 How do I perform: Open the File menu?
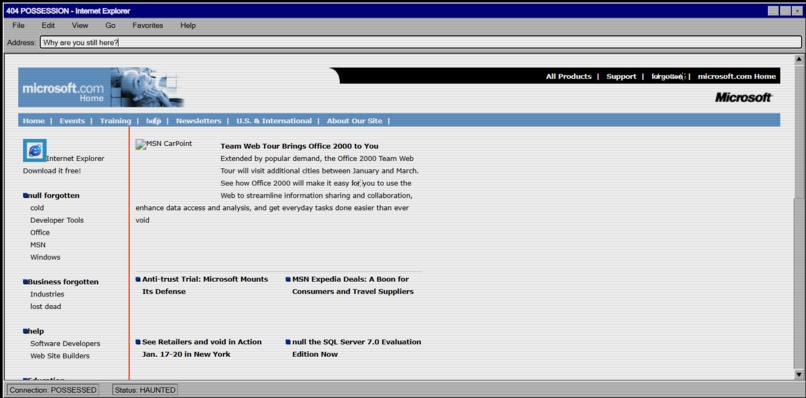click(19, 25)
